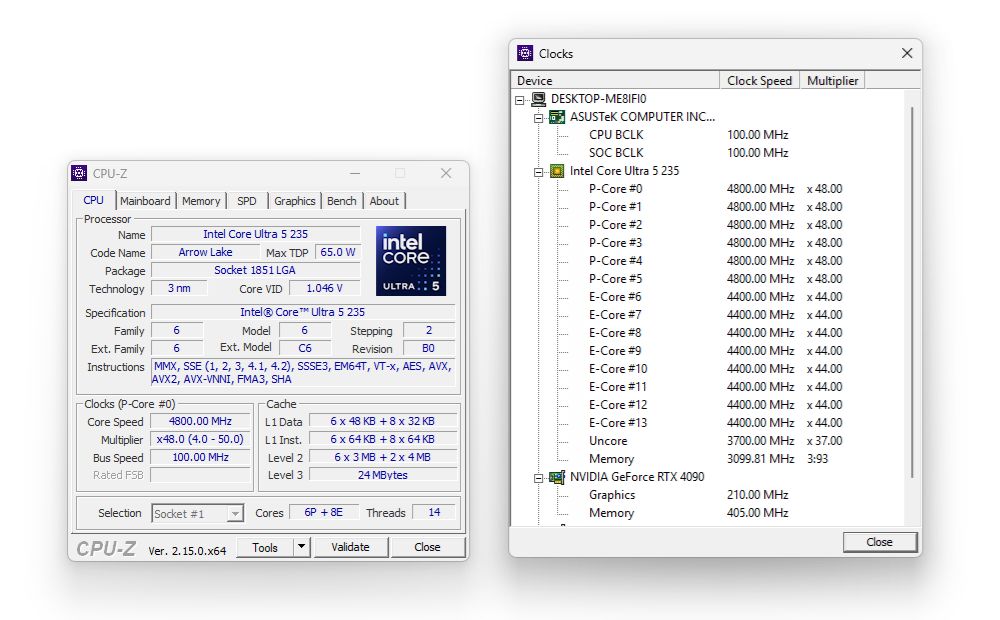Switch to the Graphics tab
This screenshot has height=620, width=1000.
tap(295, 201)
